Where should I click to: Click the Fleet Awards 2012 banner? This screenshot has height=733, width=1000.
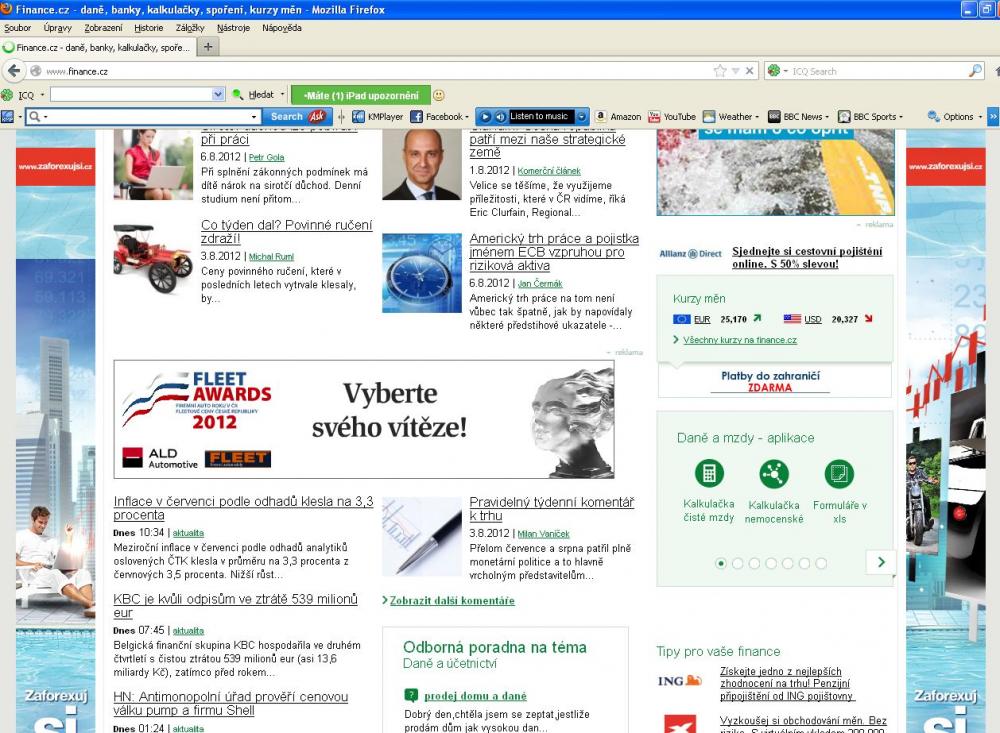click(x=364, y=419)
